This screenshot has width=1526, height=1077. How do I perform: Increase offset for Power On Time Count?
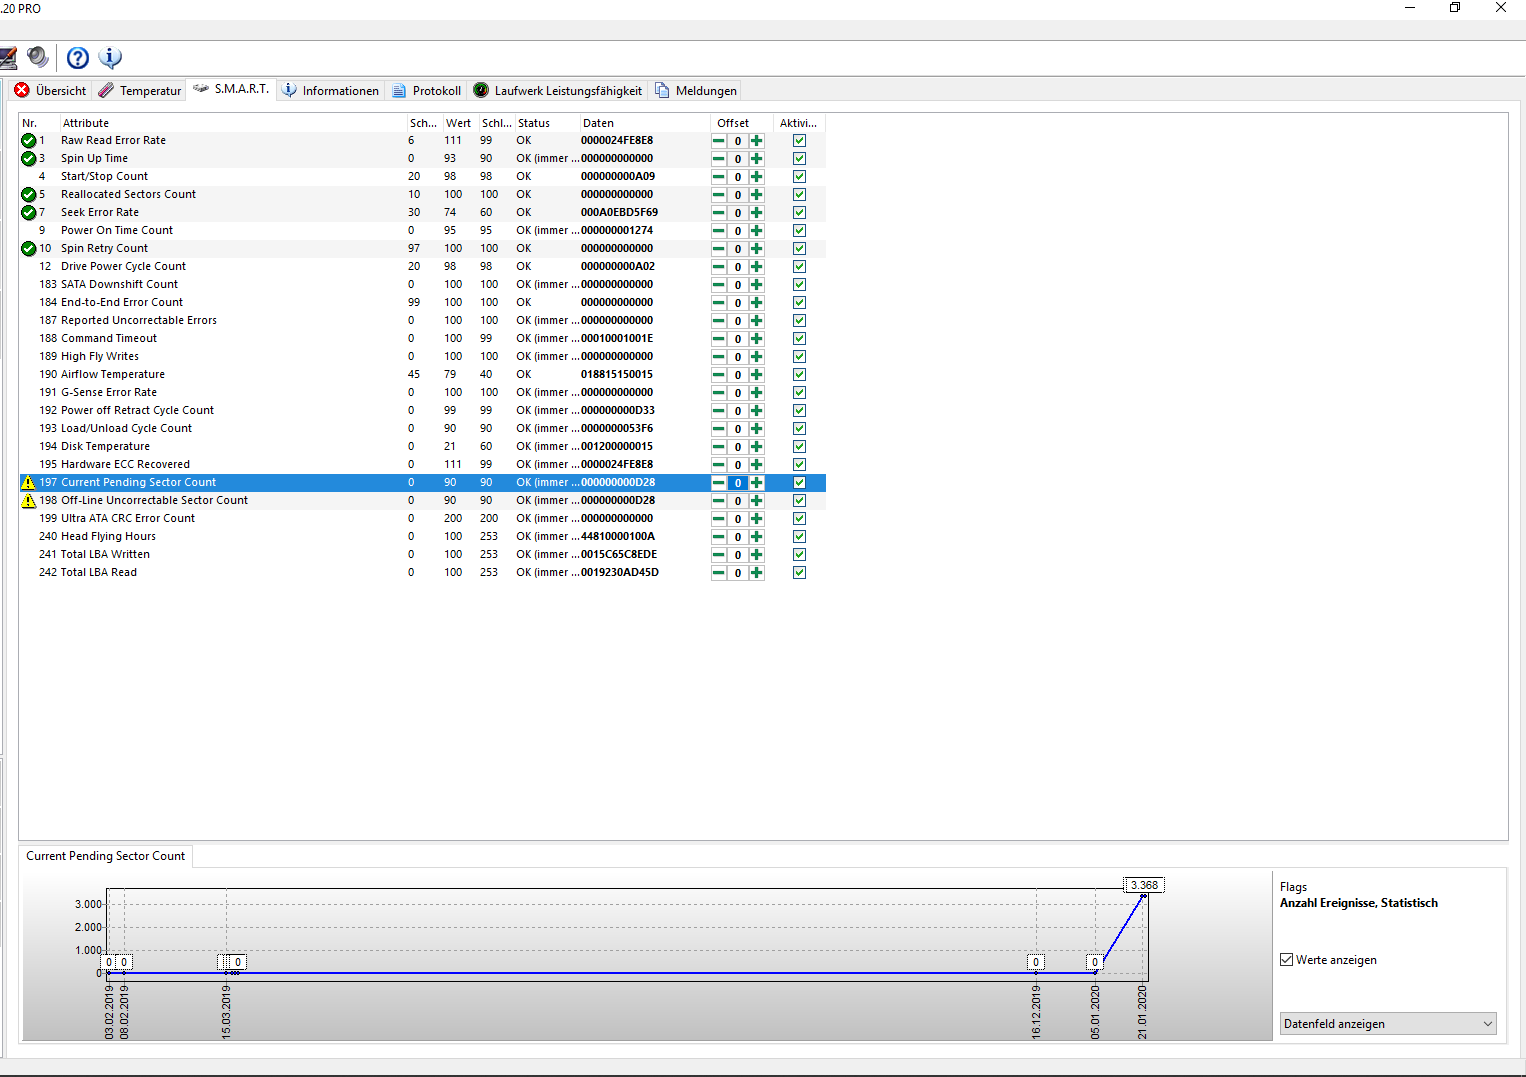click(x=757, y=231)
